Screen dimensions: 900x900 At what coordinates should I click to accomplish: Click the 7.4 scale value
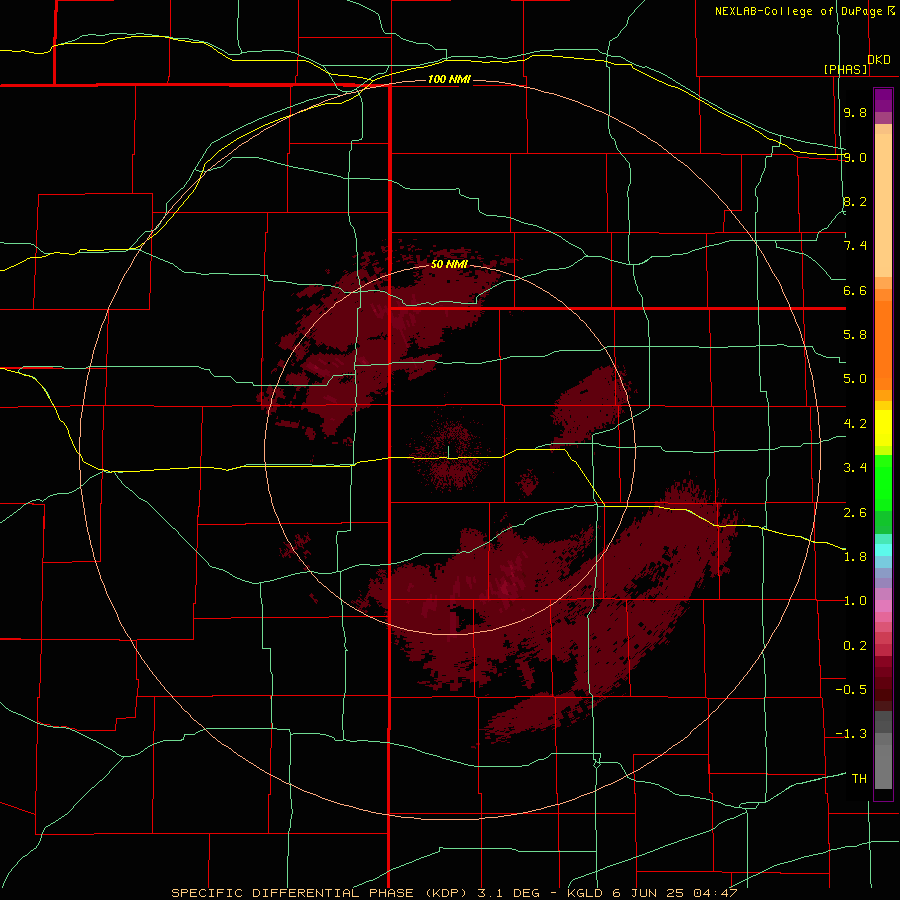(855, 246)
